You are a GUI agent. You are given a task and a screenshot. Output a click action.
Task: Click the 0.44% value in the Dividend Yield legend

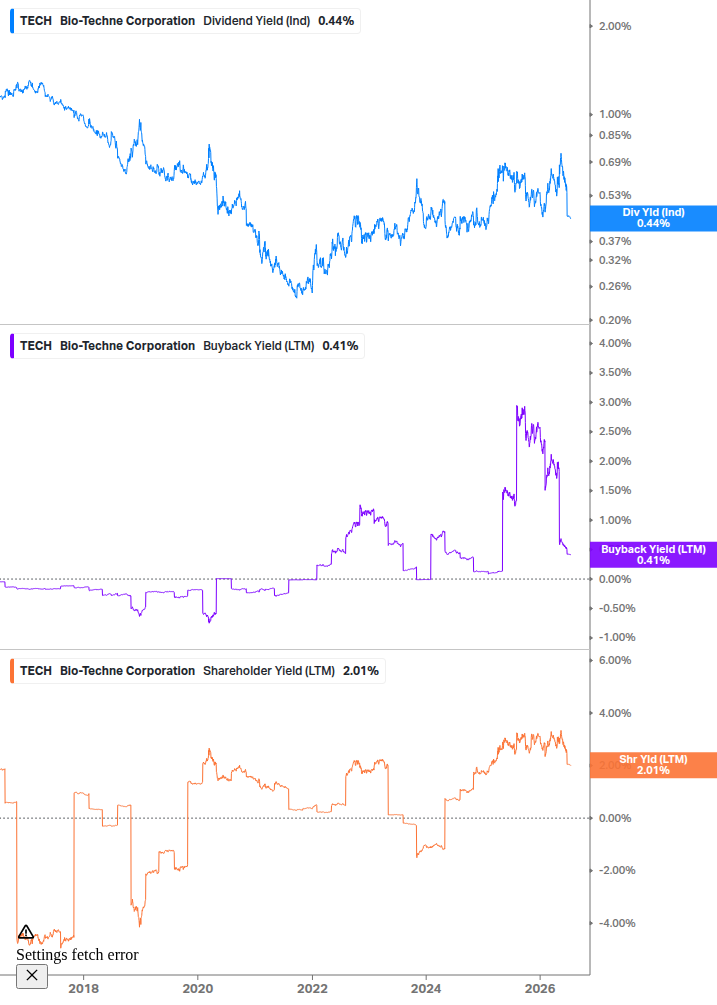tap(336, 21)
